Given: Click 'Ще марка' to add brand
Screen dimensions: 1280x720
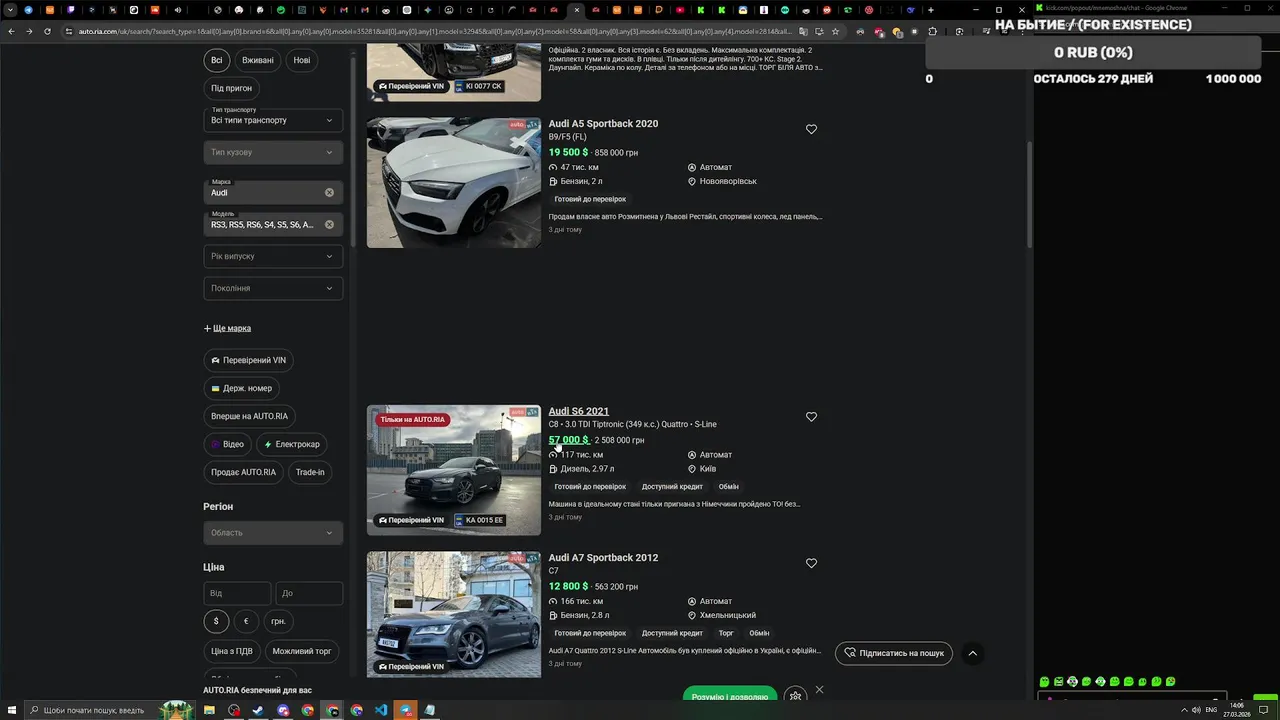Looking at the screenshot, I should [x=228, y=328].
